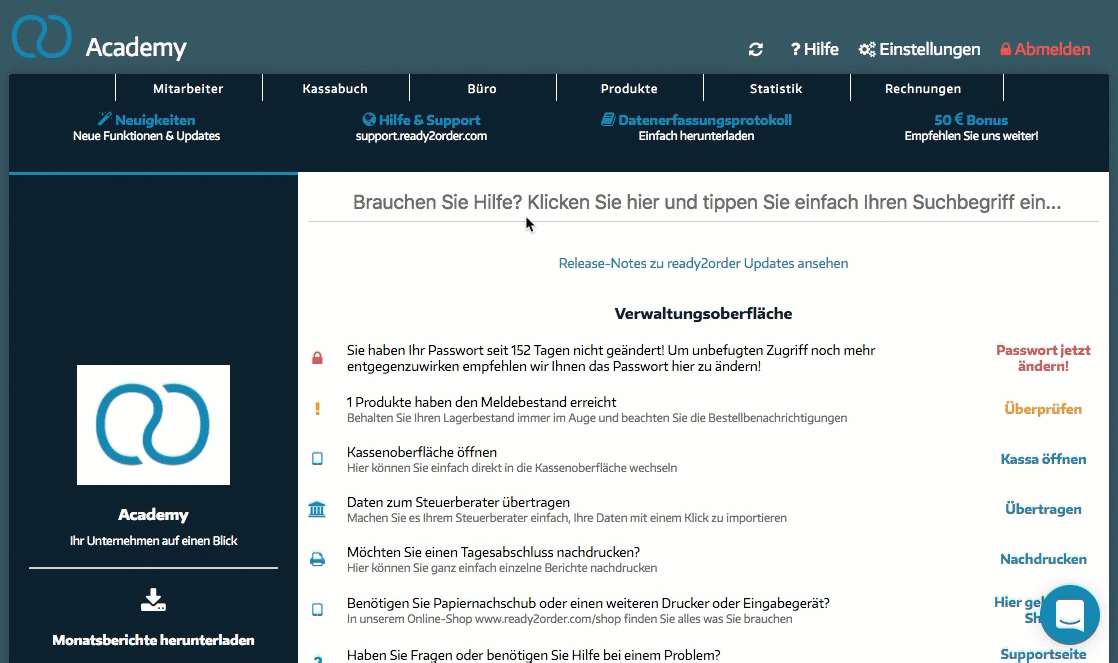Viewport: 1118px width, 663px height.
Task: Click the text 'Daten zum Steuerberater übertragen'
Action: (x=458, y=502)
